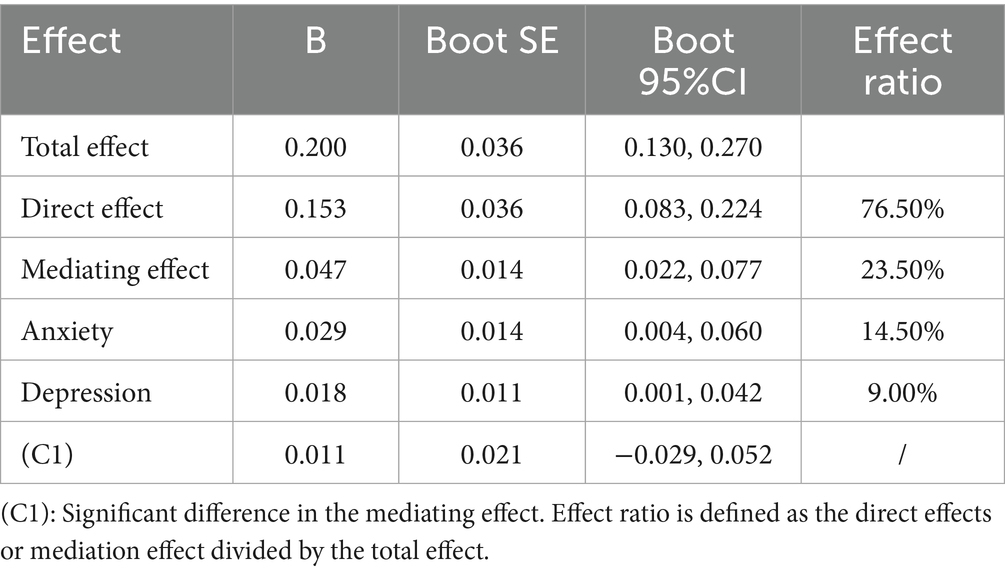Select the 23.50% effect ratio cell
Viewport: 1005px width, 573px height.
902,270
